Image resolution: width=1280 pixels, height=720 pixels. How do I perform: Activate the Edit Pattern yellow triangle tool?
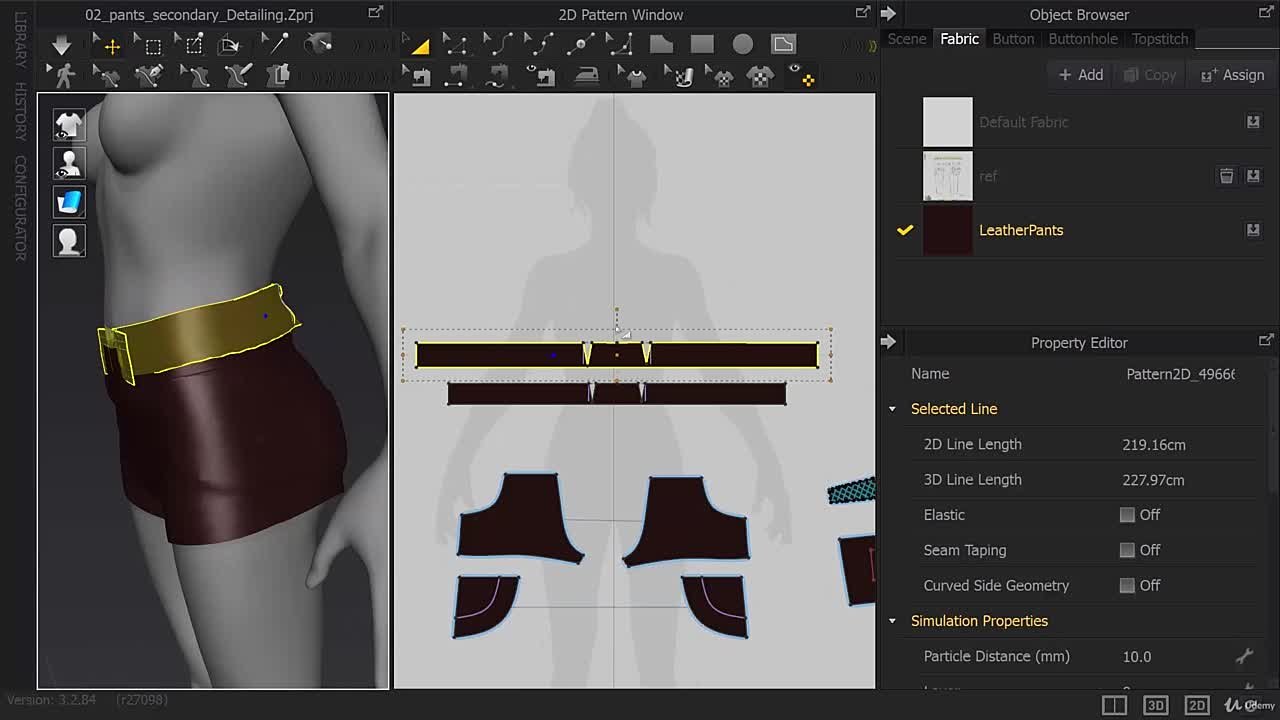tap(418, 45)
